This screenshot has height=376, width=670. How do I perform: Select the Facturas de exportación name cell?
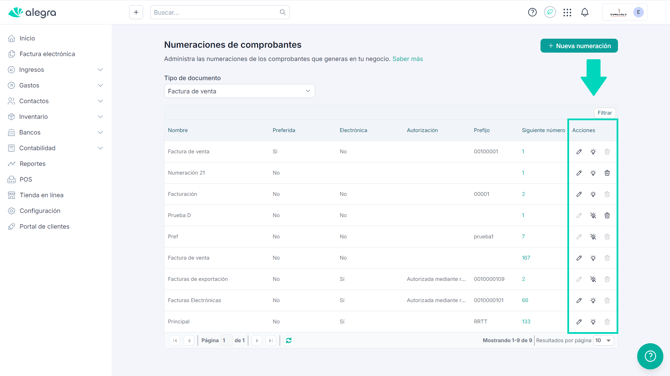[x=198, y=279]
